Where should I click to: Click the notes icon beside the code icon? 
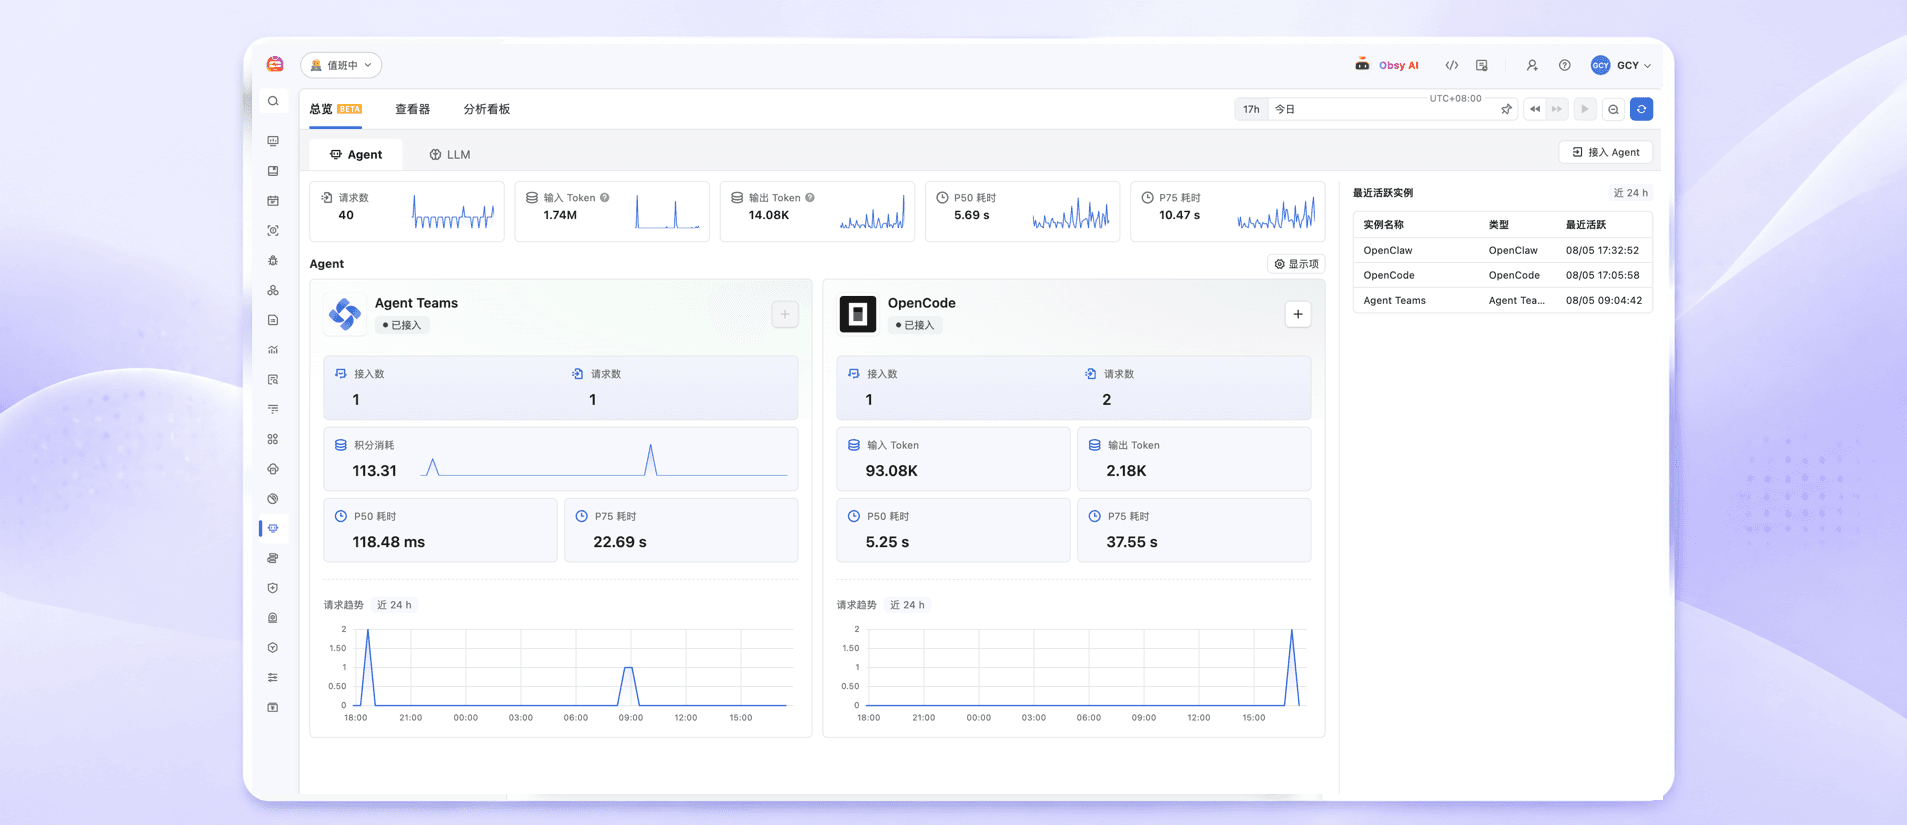(x=1482, y=65)
